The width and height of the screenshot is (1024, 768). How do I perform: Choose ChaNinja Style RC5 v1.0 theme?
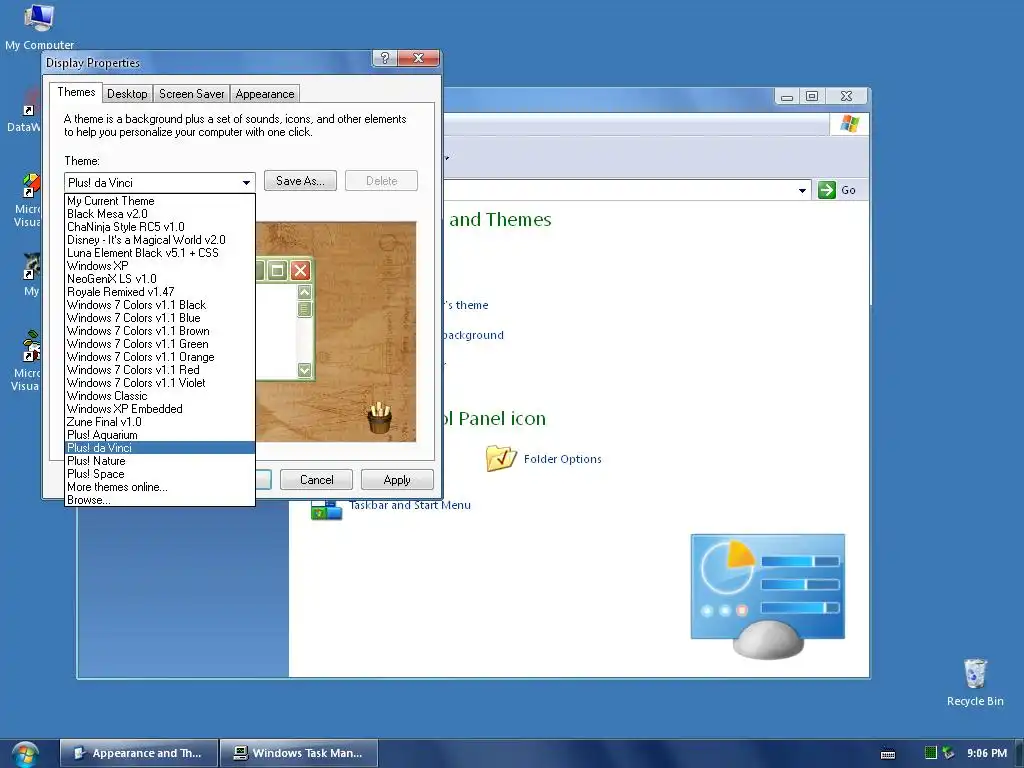pos(160,227)
